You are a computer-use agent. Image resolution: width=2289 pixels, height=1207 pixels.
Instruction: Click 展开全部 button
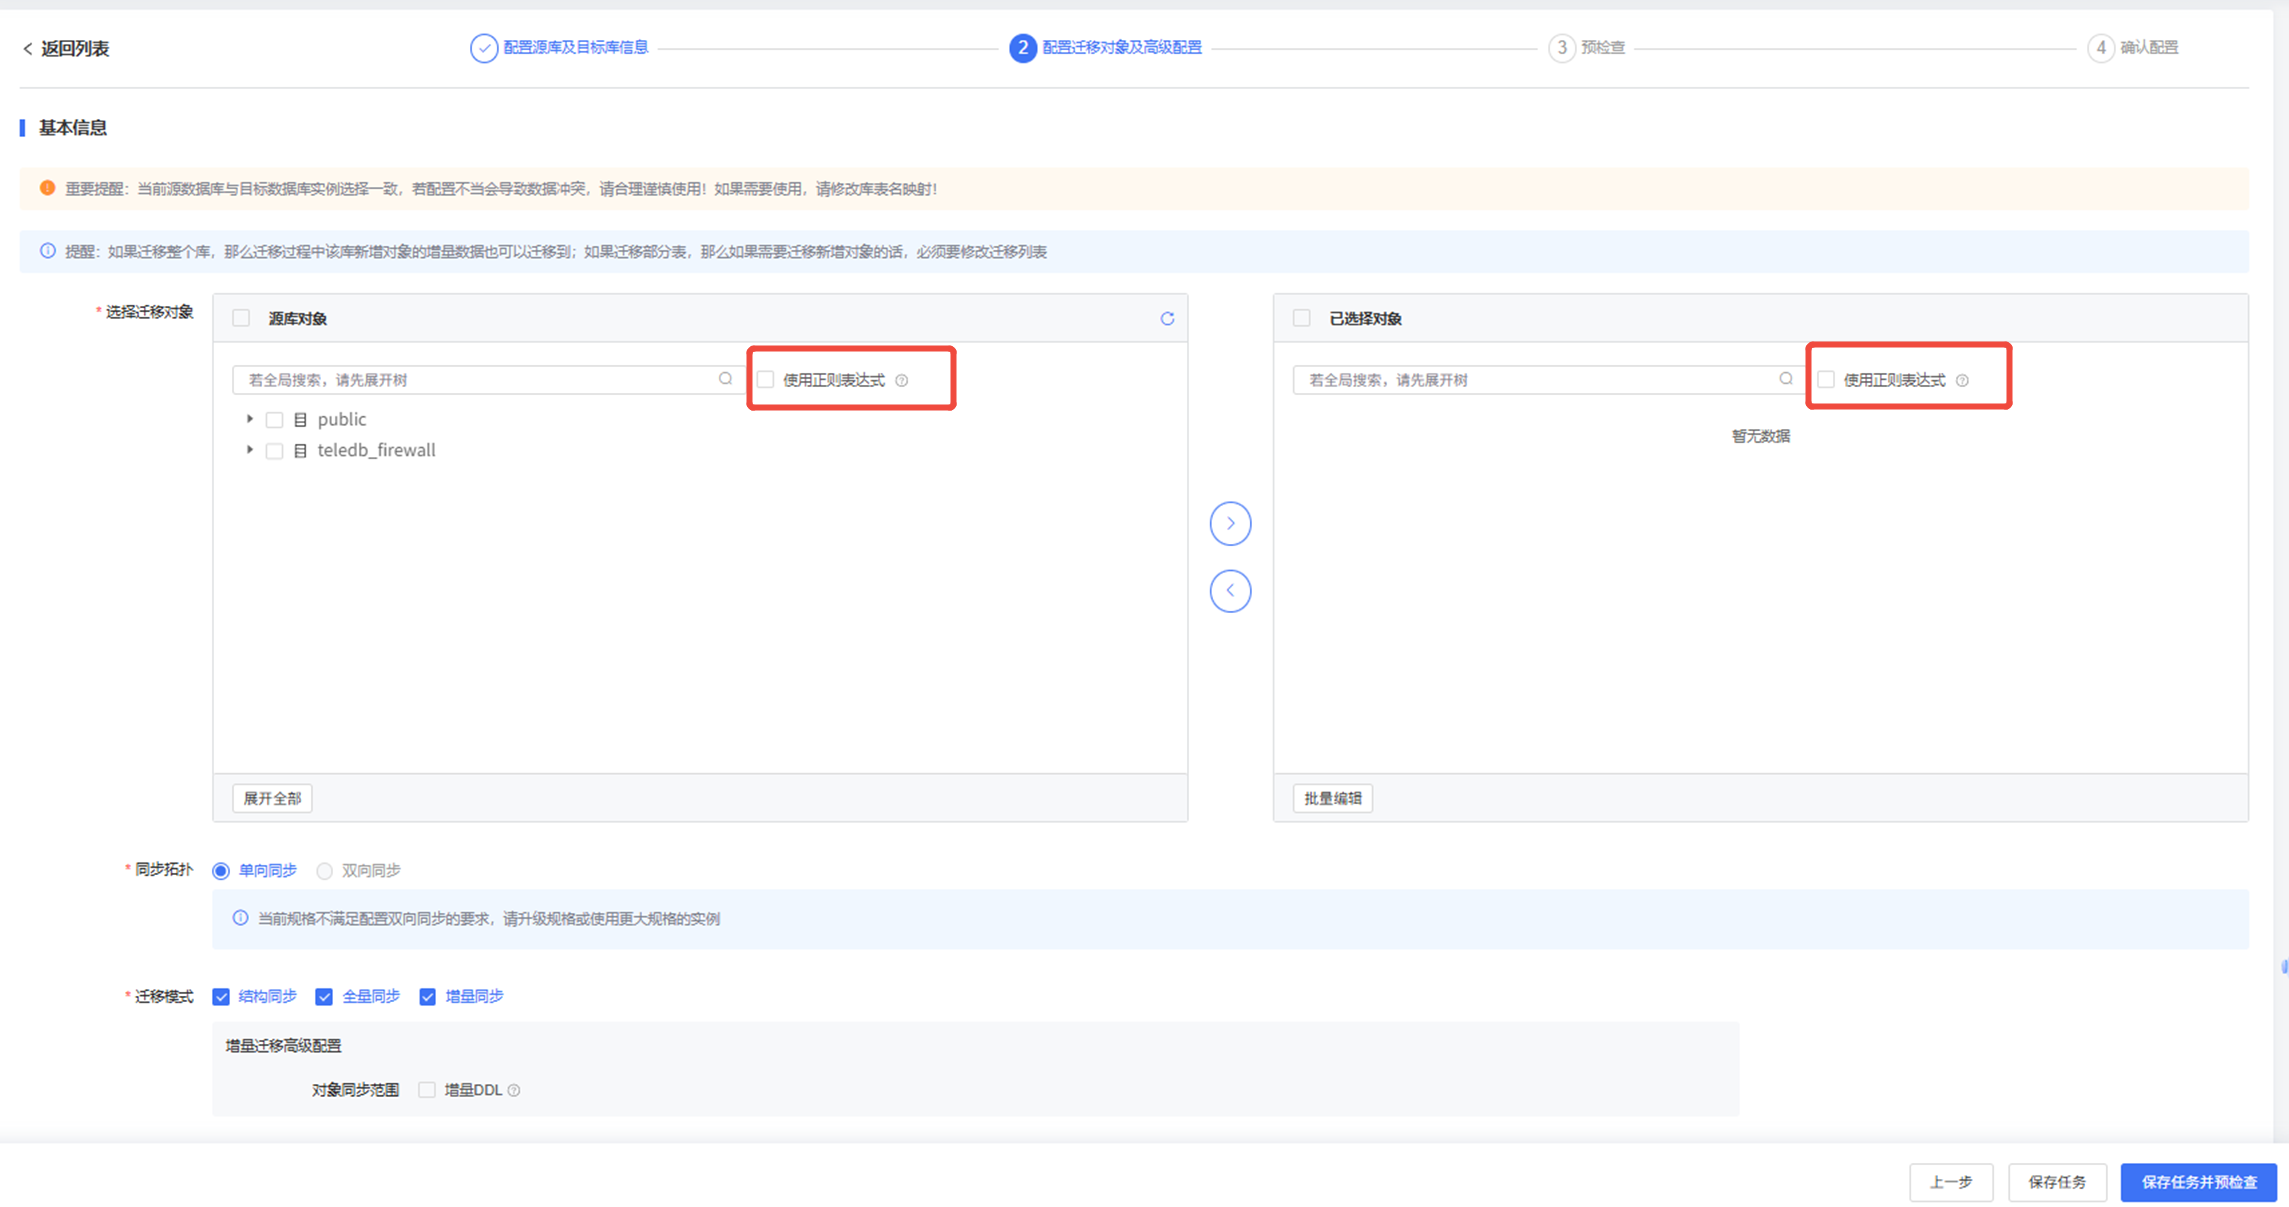[x=272, y=798]
